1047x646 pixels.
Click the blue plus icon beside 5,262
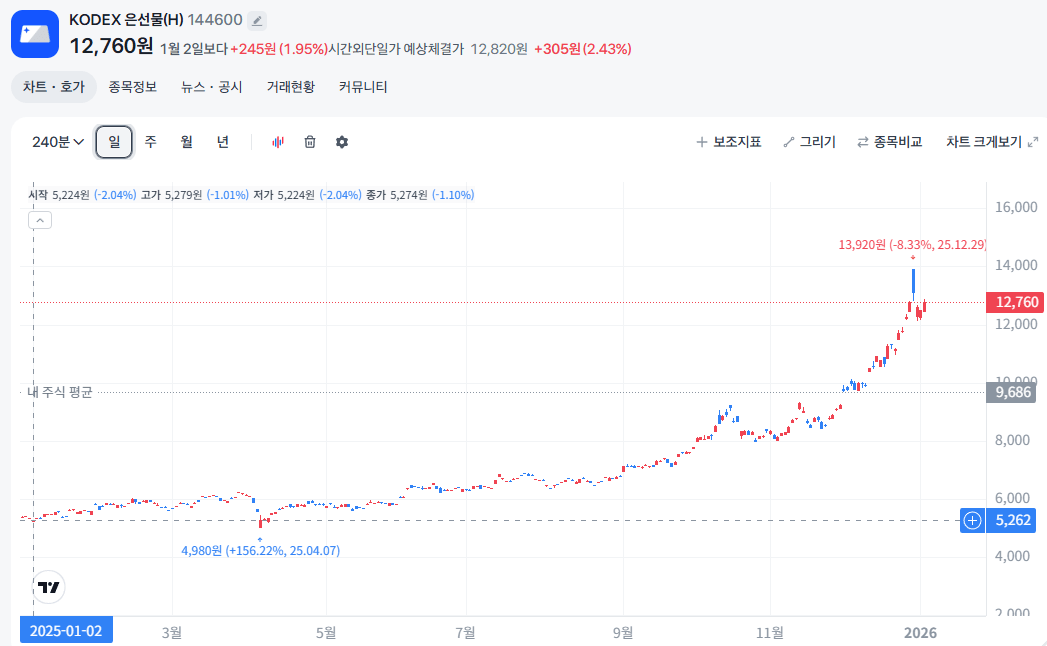[973, 520]
